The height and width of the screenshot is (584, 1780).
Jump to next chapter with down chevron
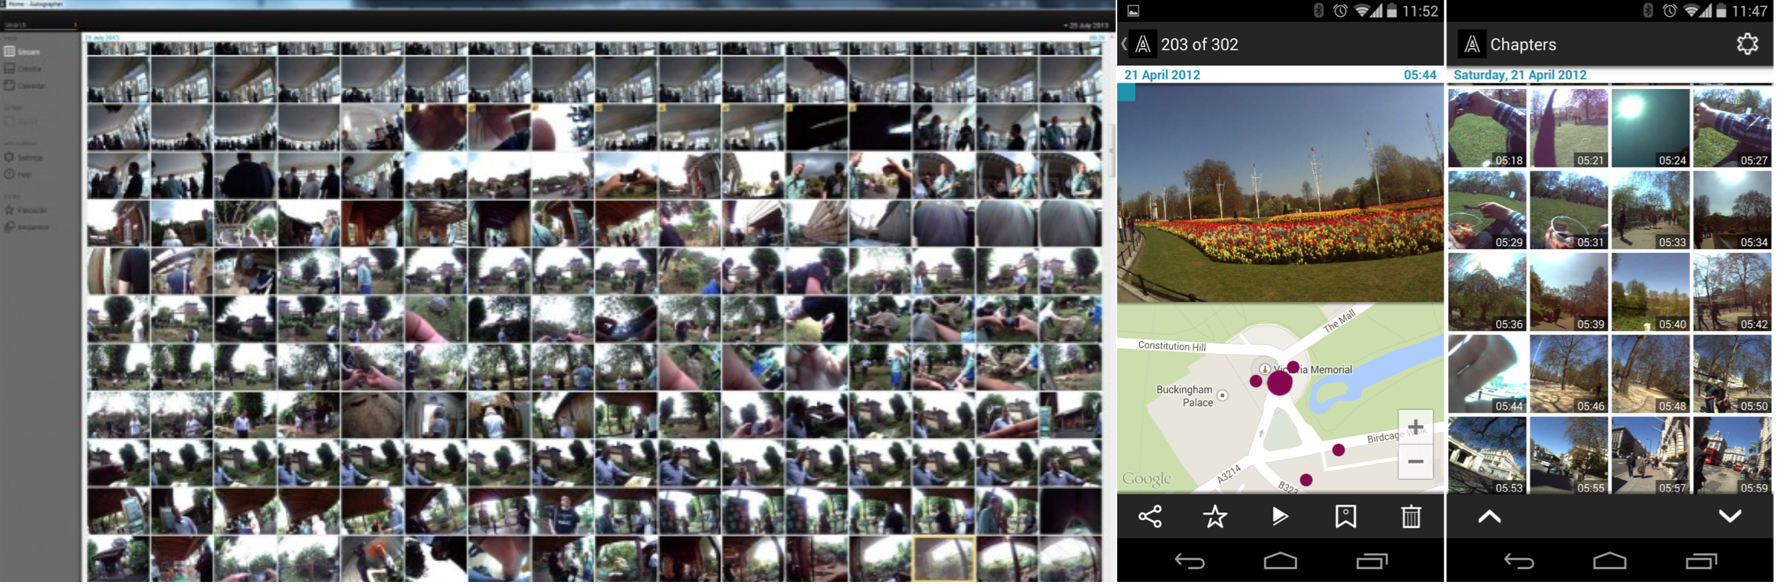click(1730, 517)
